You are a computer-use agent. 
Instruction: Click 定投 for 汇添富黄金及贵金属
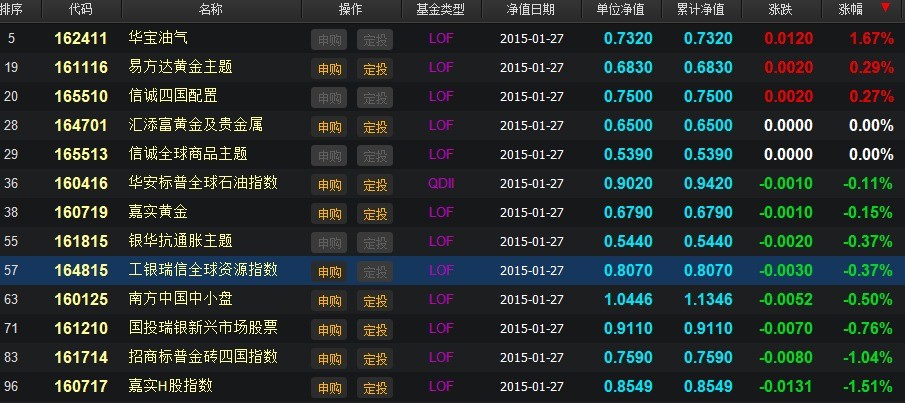pyautogui.click(x=375, y=126)
